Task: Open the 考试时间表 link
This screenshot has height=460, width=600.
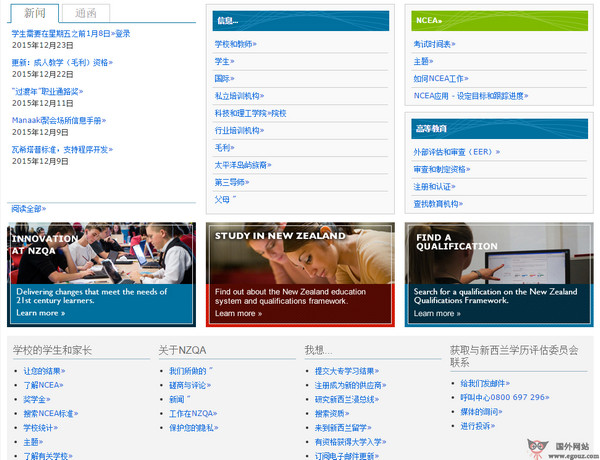Action: coord(434,44)
